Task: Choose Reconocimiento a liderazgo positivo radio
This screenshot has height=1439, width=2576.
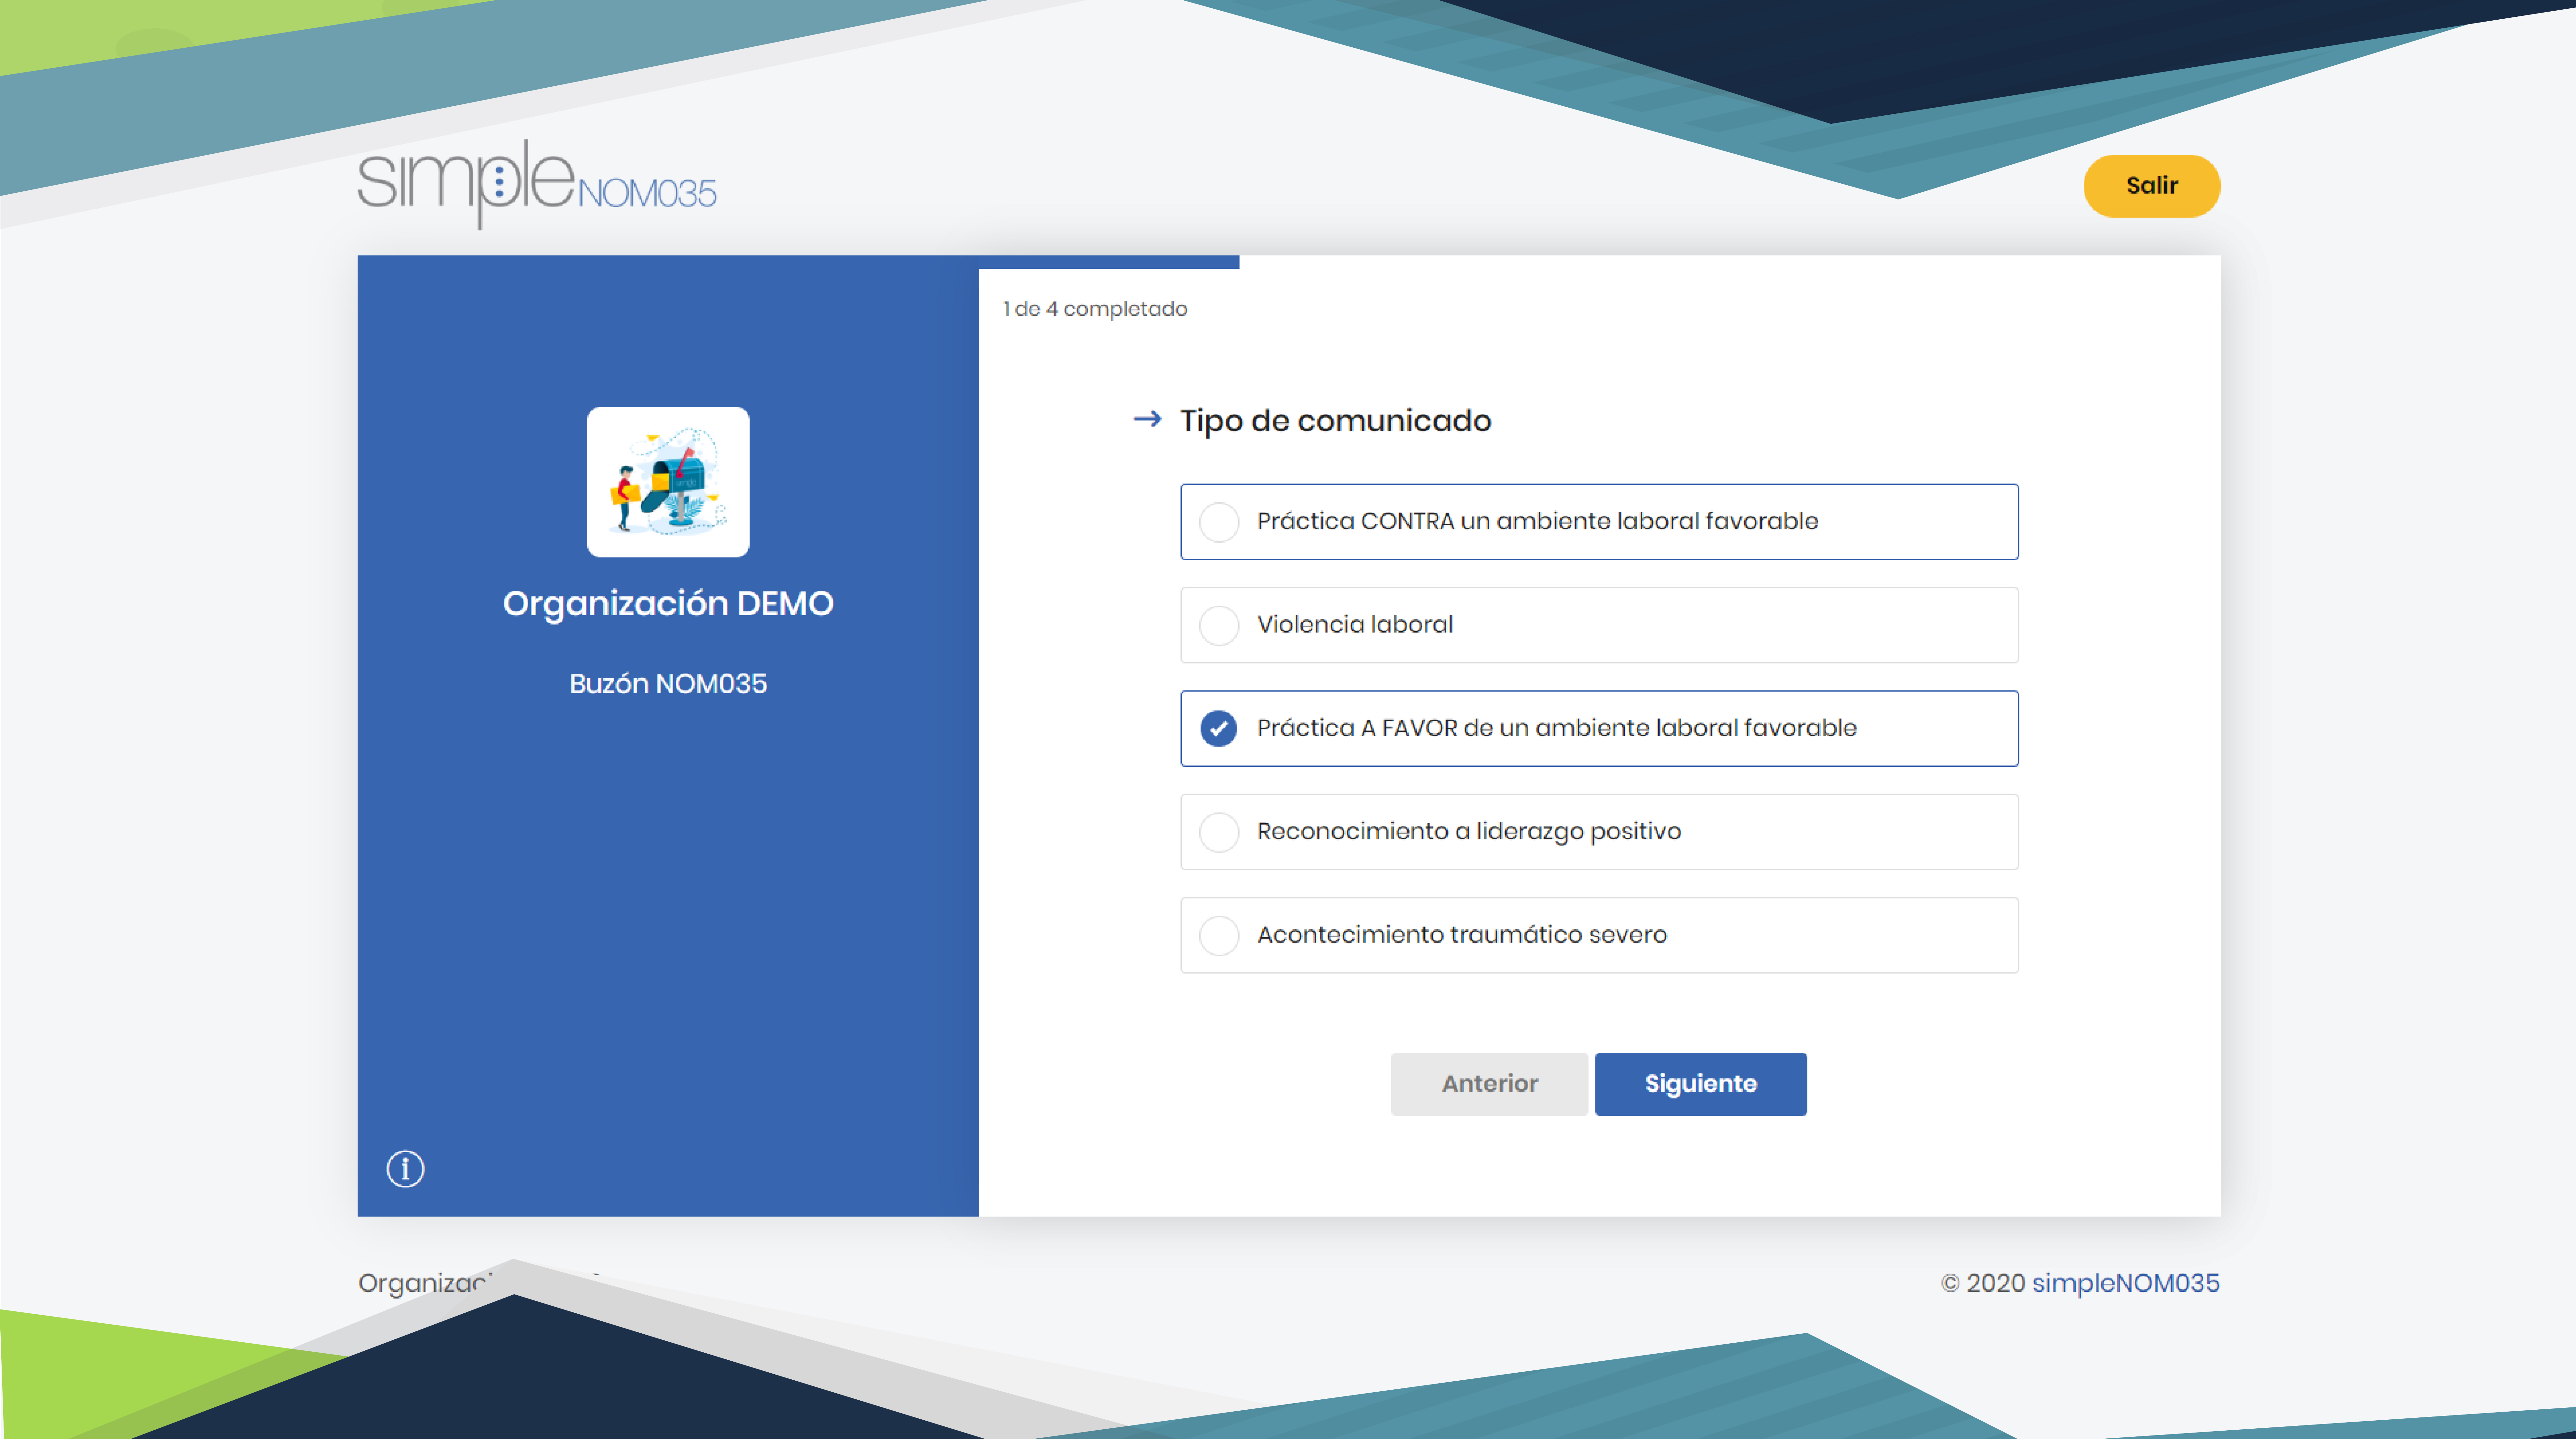Action: 1219,832
